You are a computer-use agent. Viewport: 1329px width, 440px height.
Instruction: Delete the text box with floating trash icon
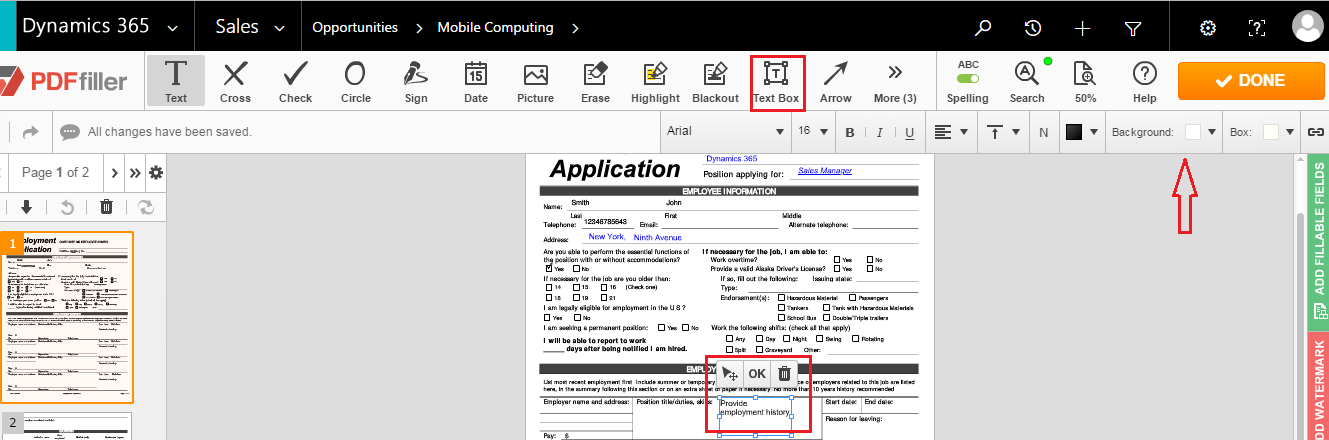point(785,373)
